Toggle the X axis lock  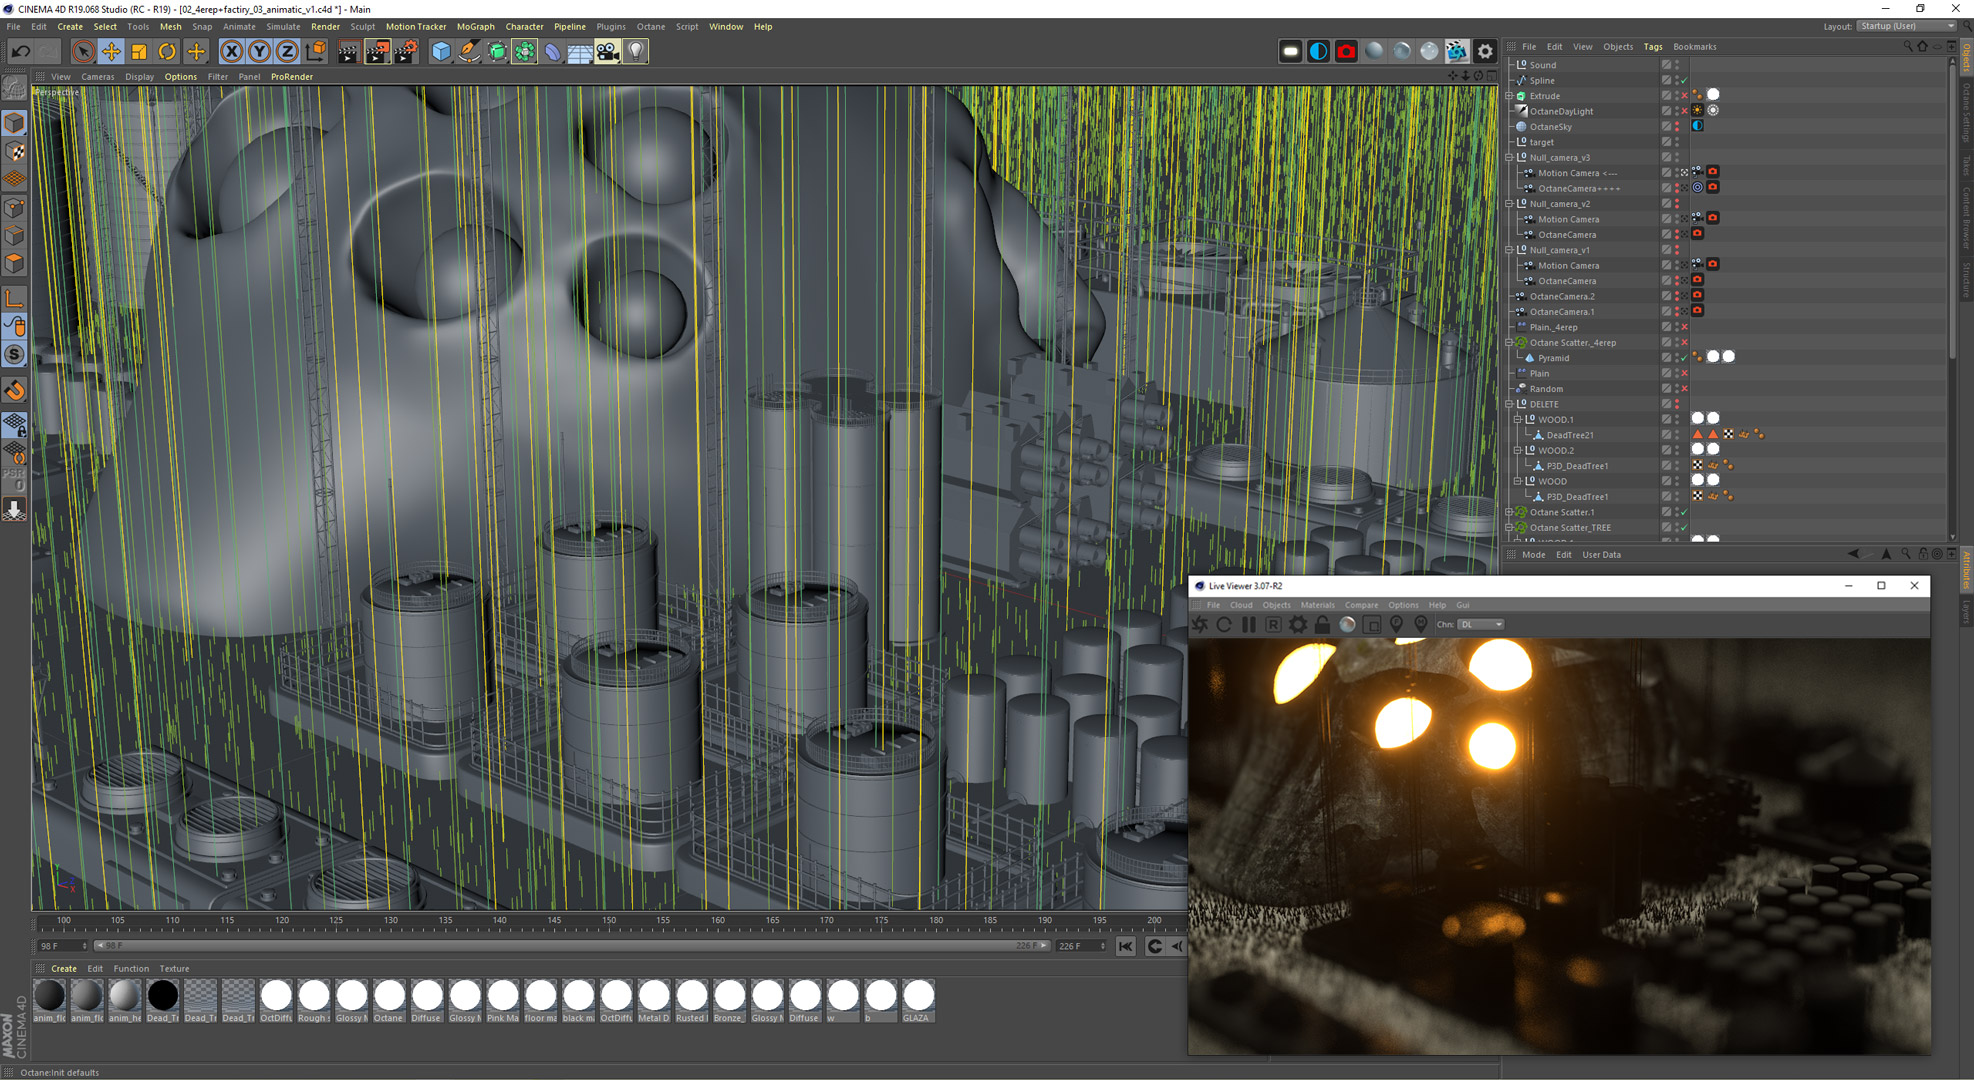231,51
